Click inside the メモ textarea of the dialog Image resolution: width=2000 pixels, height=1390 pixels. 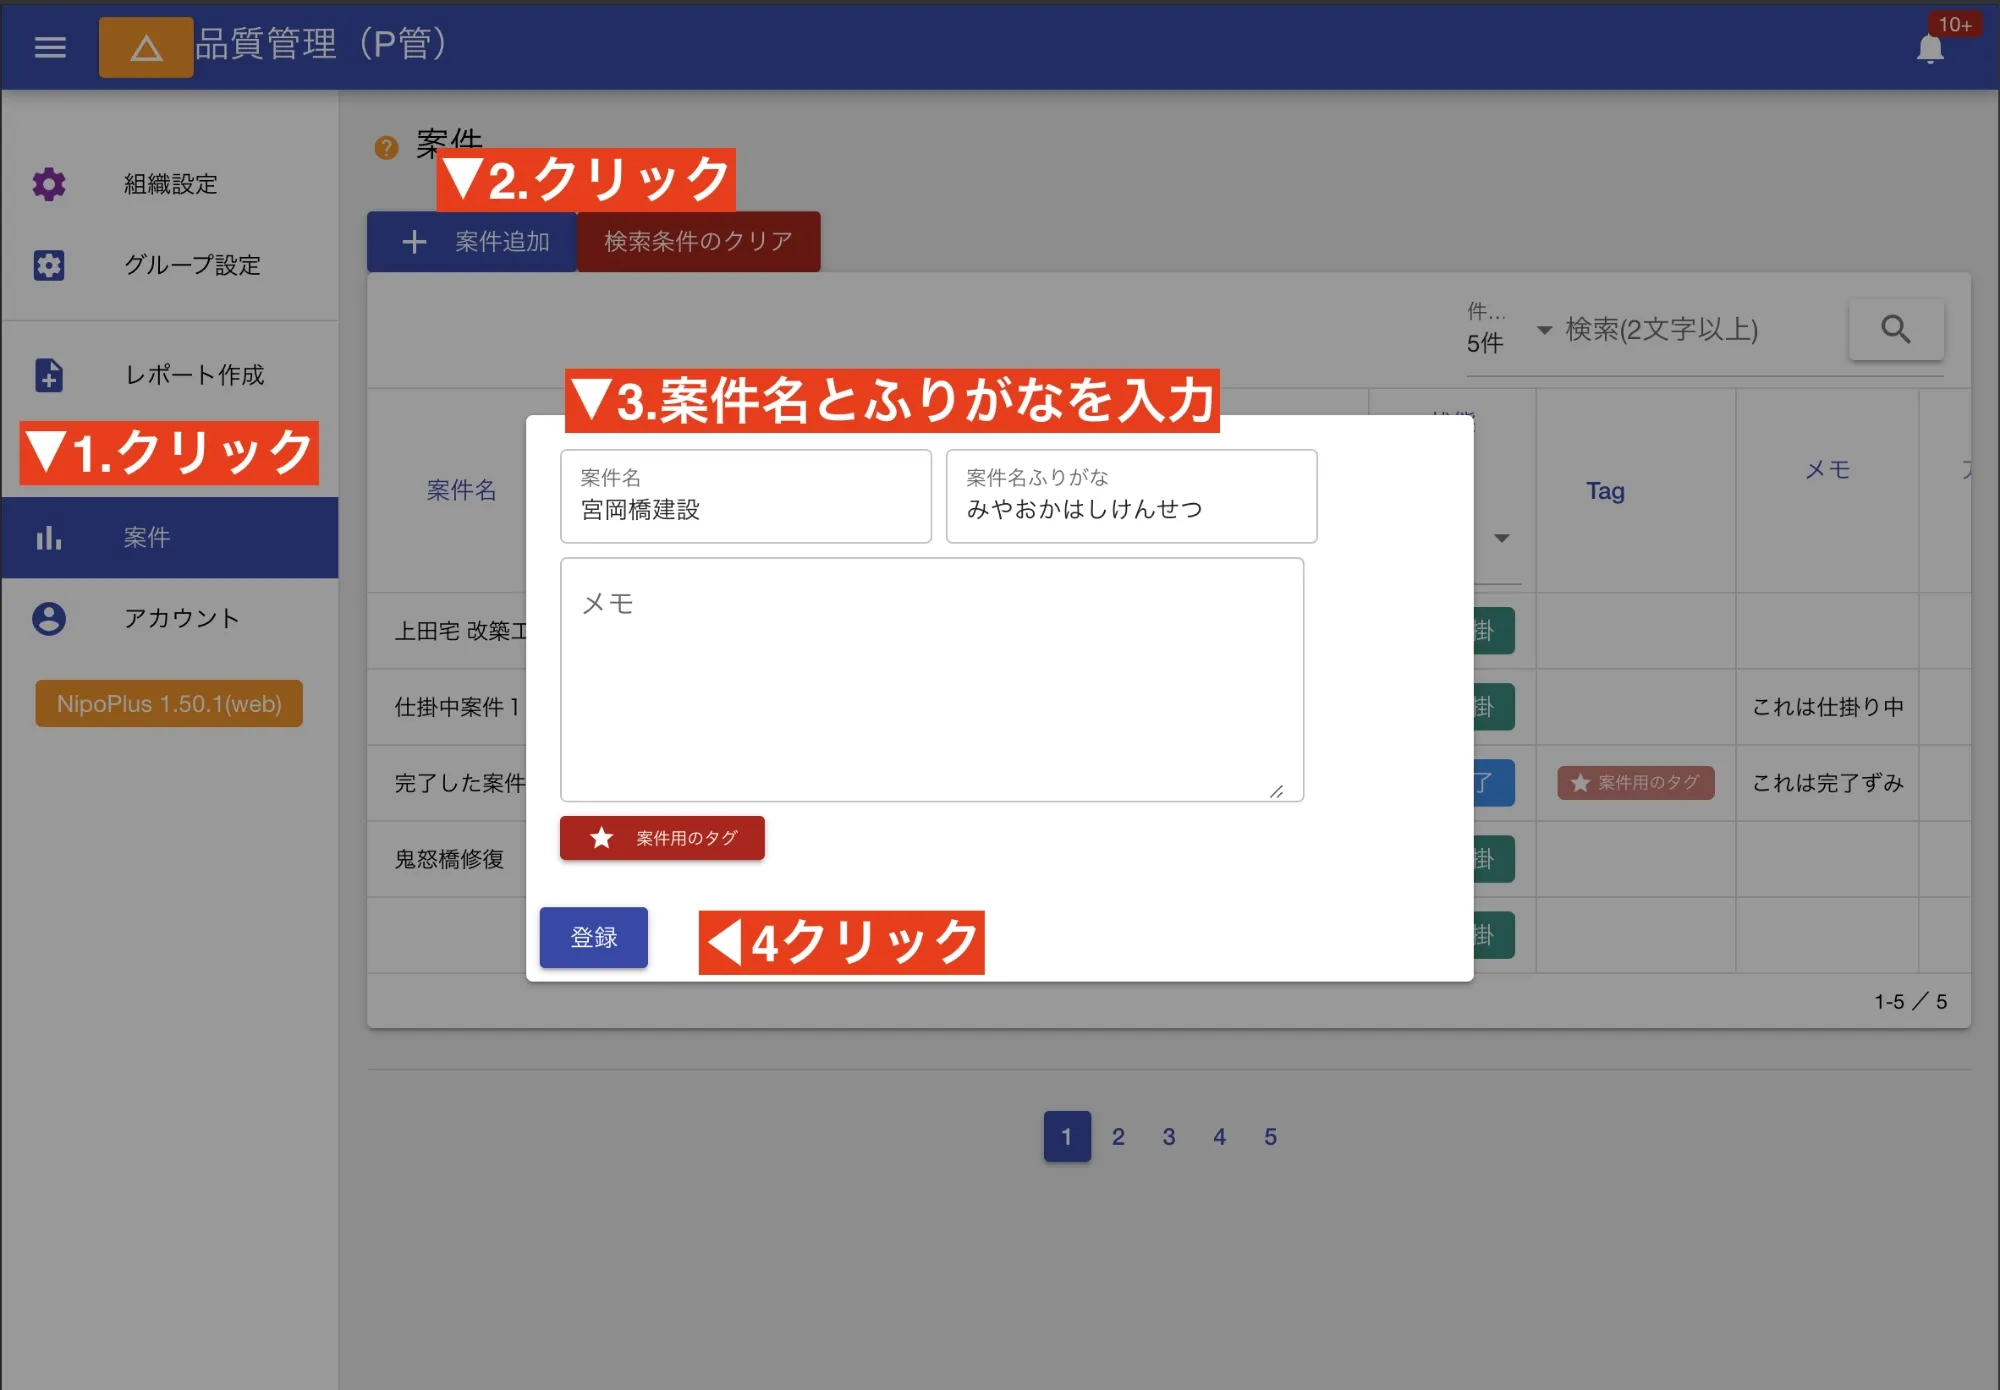(x=932, y=680)
